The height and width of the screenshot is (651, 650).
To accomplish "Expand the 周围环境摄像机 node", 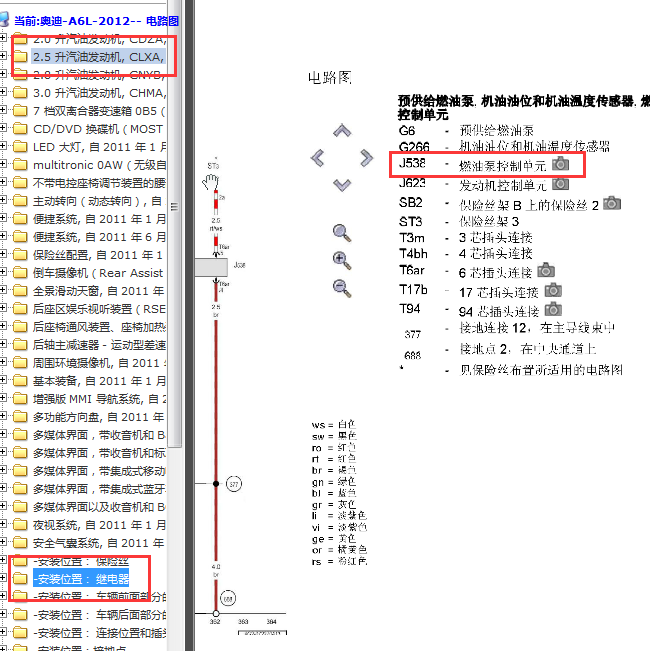I will (2, 362).
